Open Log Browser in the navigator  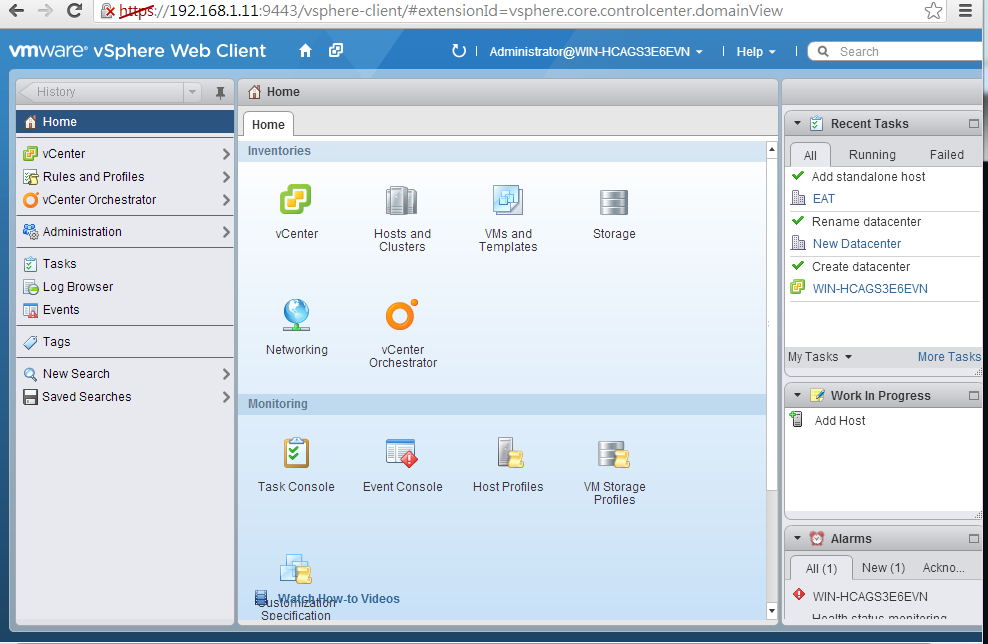pos(125,287)
